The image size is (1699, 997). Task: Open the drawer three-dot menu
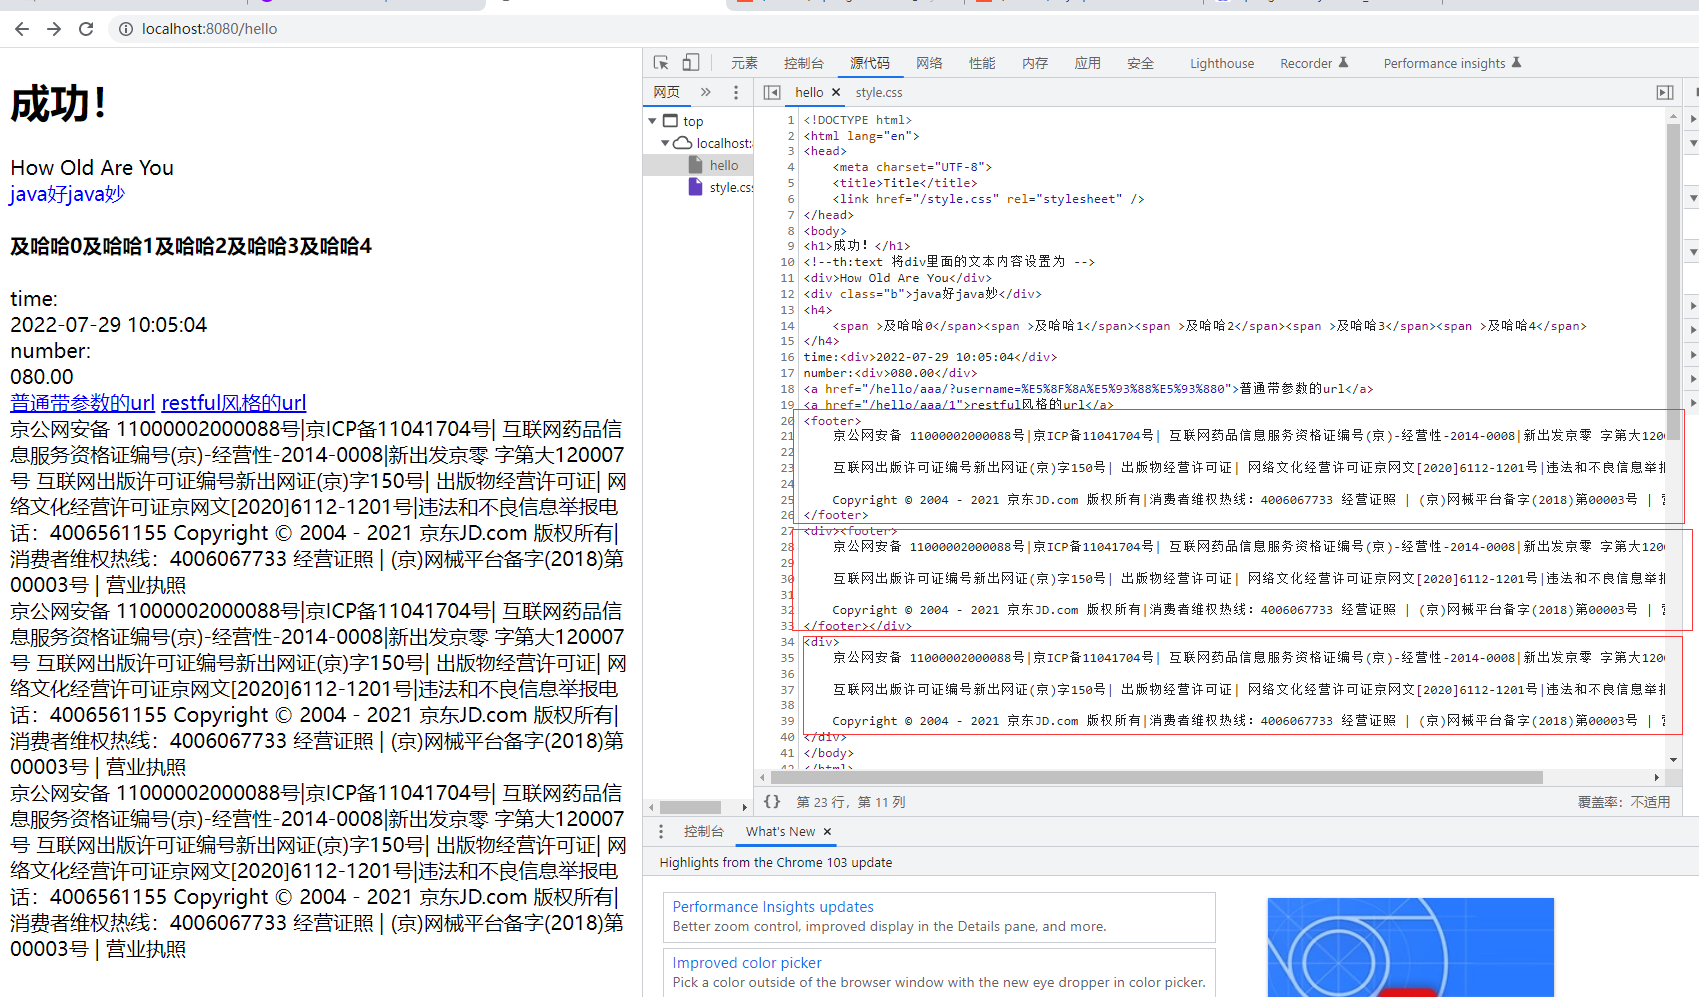tap(660, 831)
